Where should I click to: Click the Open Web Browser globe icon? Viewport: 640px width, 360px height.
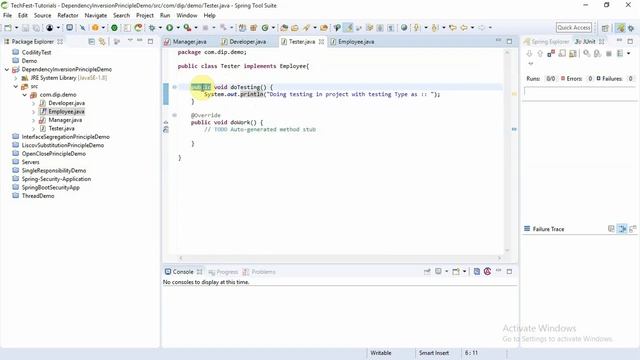[404, 28]
